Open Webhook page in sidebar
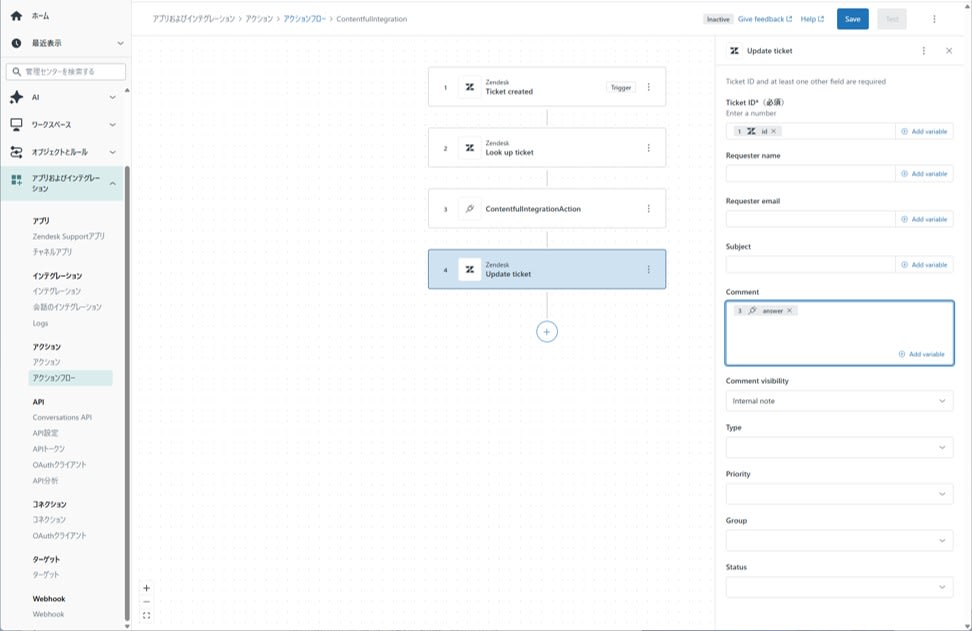Viewport: 972px width, 631px height. click(48, 614)
